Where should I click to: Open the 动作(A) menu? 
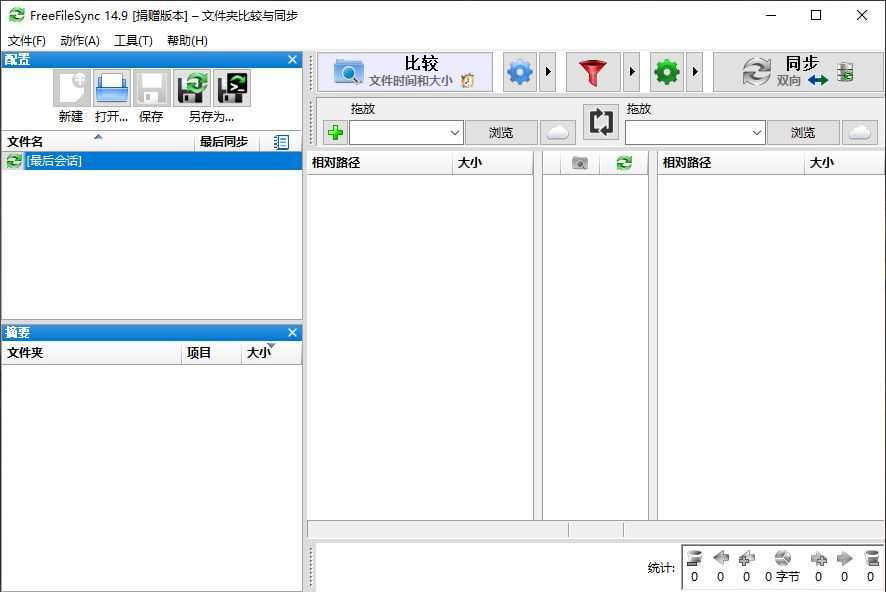[x=81, y=40]
